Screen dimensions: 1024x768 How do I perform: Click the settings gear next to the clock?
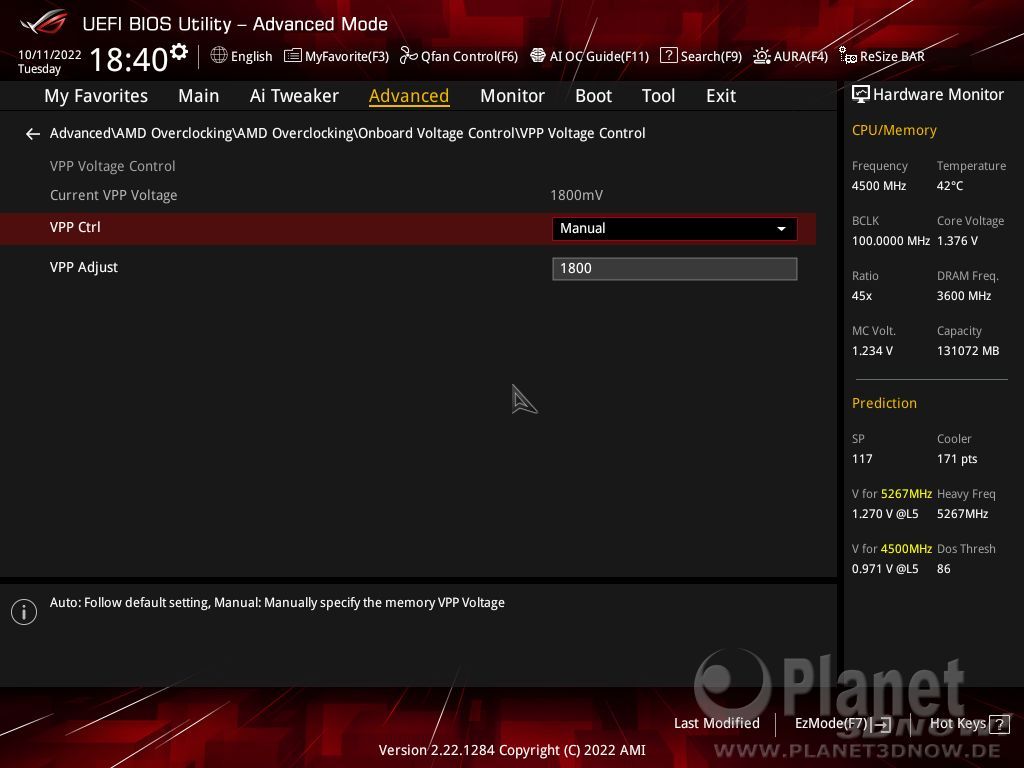179,52
